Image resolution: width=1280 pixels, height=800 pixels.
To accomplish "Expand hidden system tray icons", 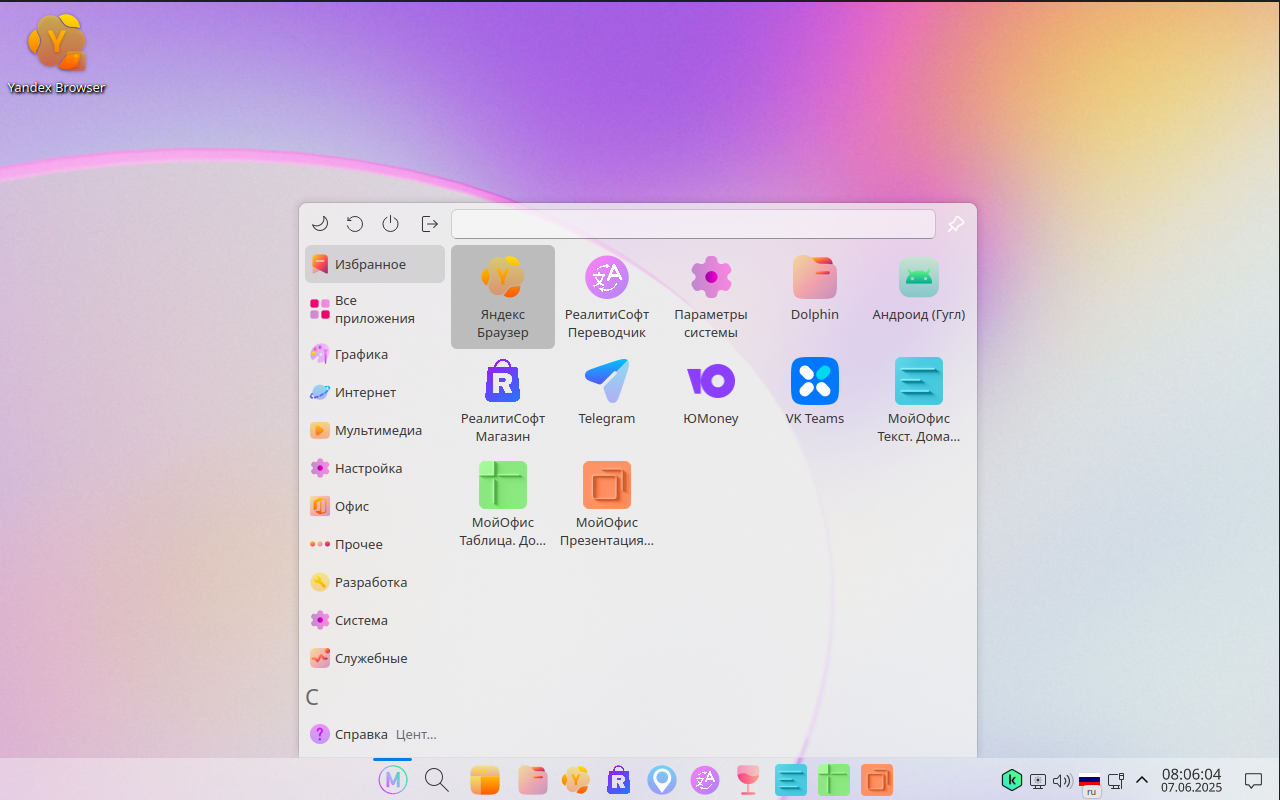I will coord(1142,780).
